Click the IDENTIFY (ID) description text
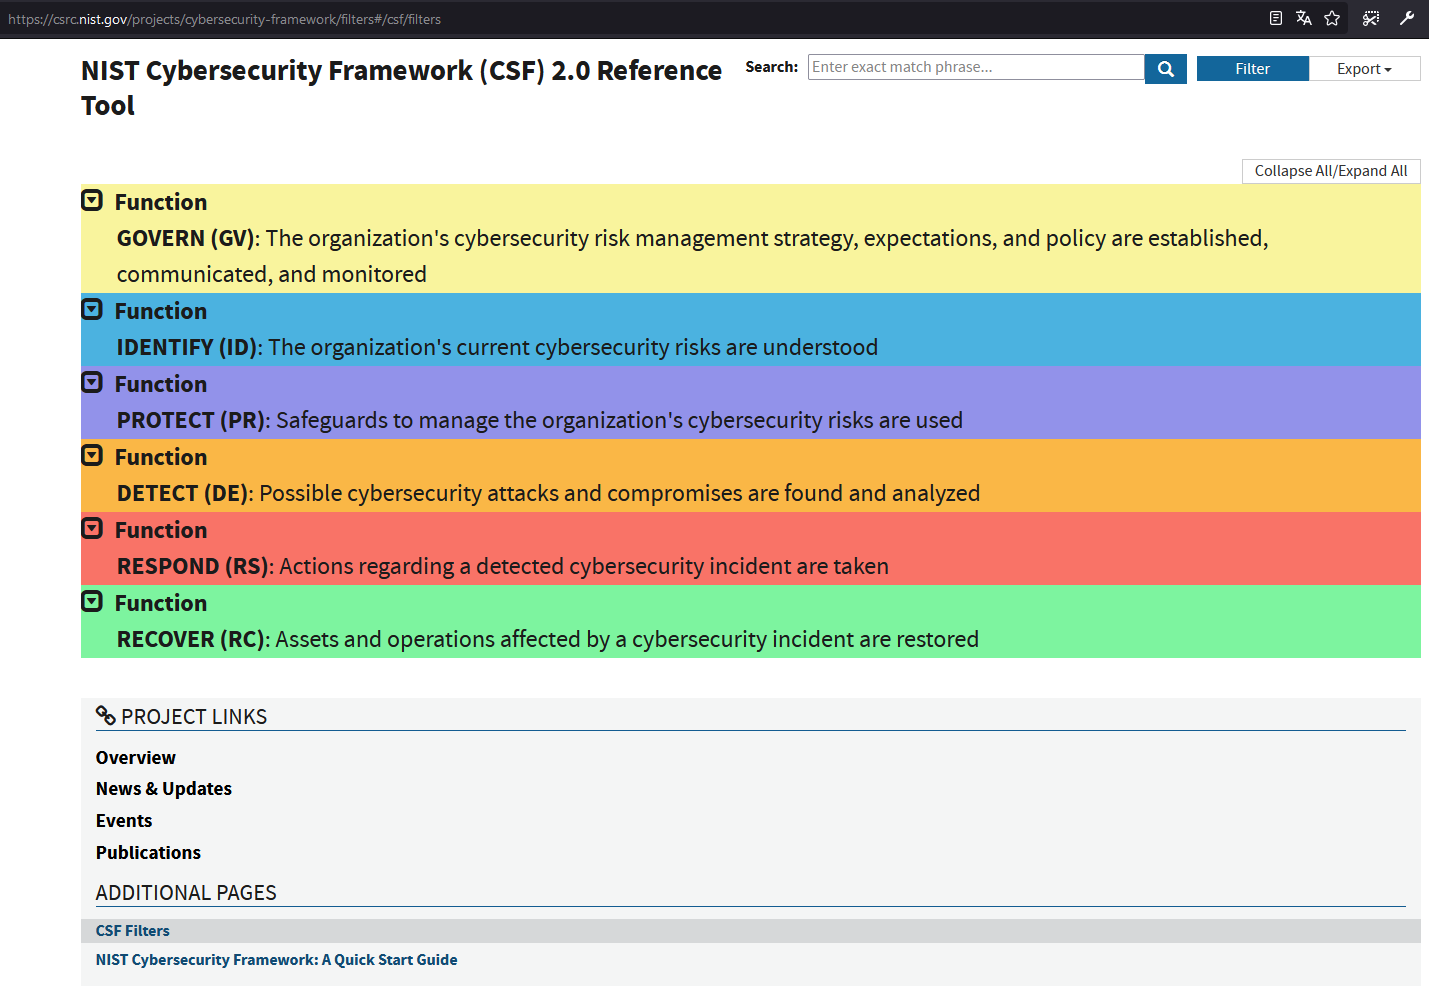This screenshot has height=987, width=1429. pos(497,347)
